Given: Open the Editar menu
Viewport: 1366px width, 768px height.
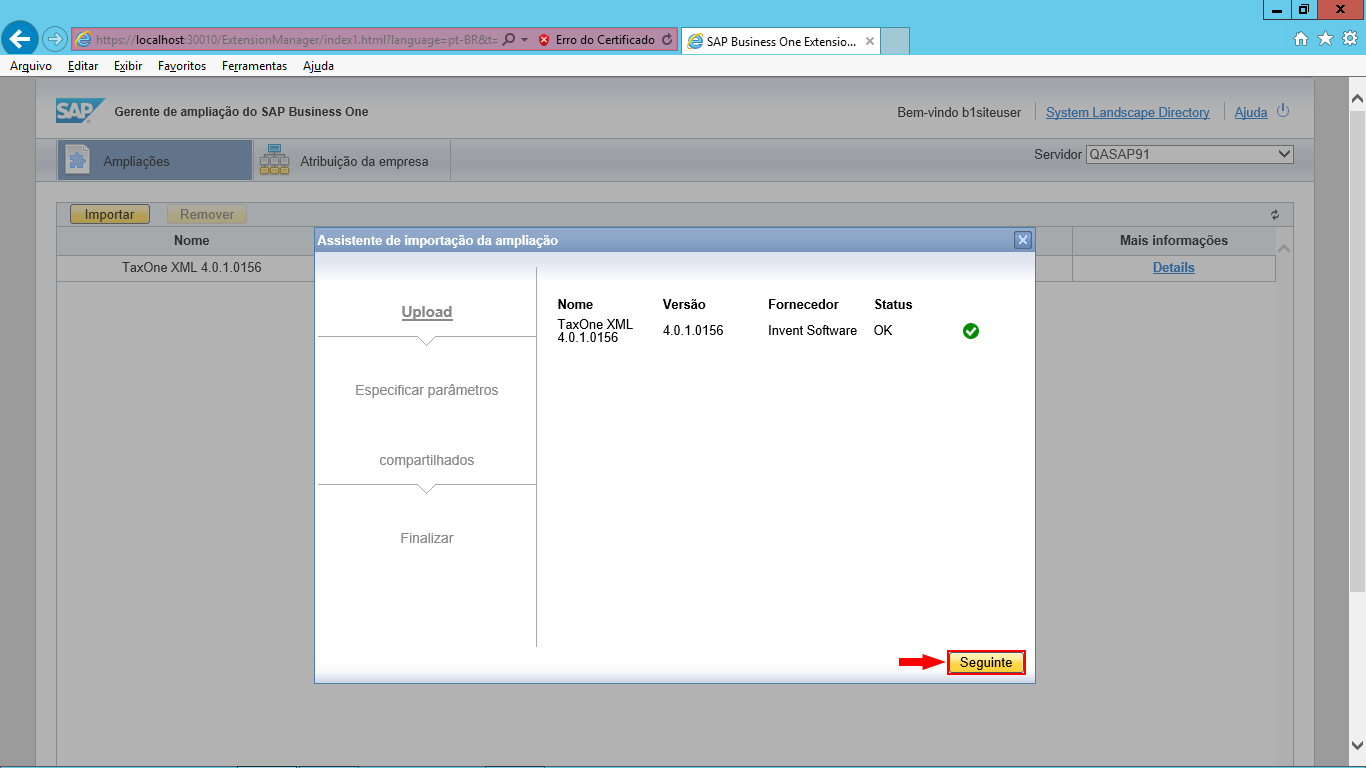Looking at the screenshot, I should [83, 66].
